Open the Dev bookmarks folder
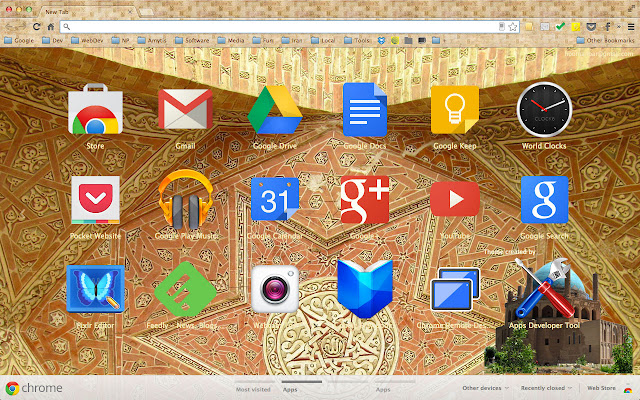 click(x=53, y=40)
